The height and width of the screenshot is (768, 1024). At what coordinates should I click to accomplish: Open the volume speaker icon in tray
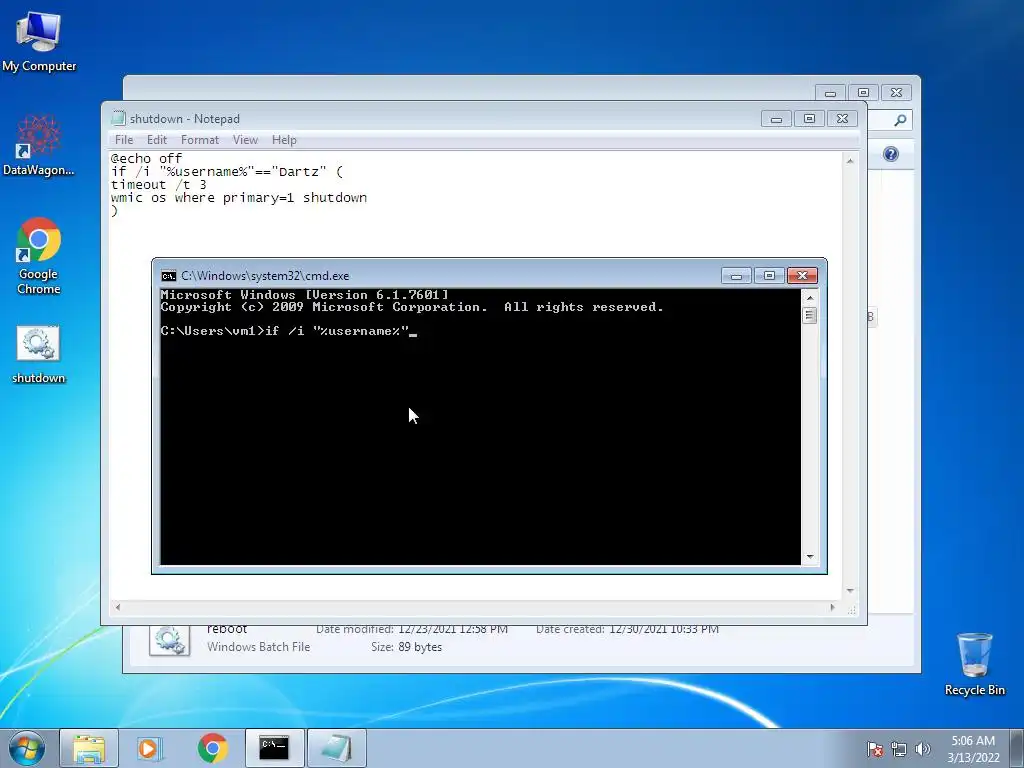coord(922,749)
